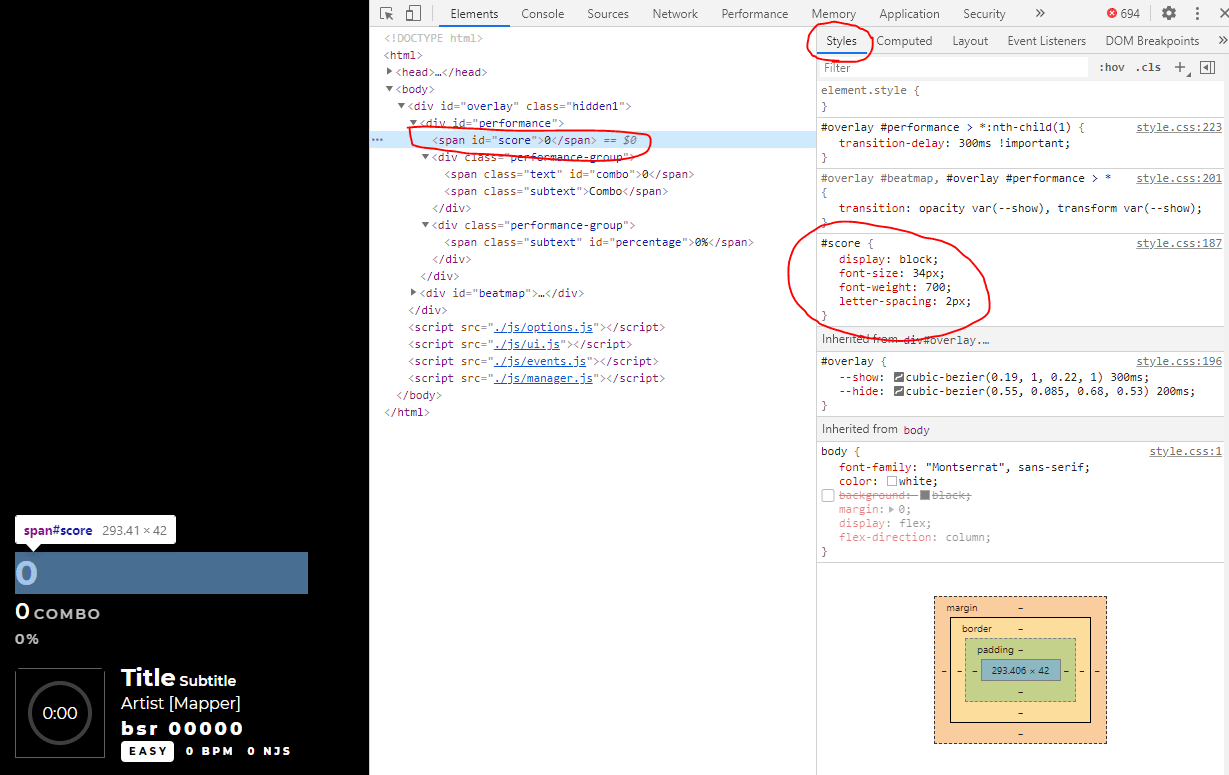Click the 'Title' text in overlay
1229x775 pixels.
click(148, 677)
